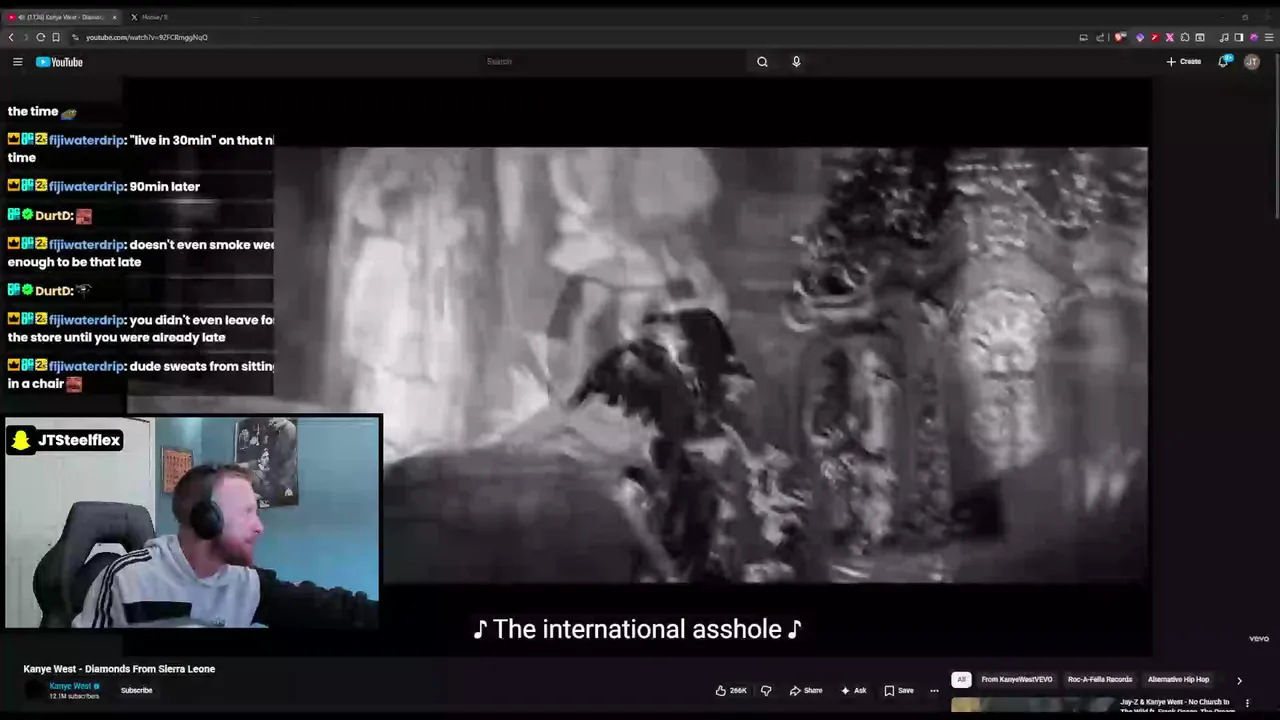Screen dimensions: 1280x720
Task: Click the screen cast icon in the address bar
Action: [x=1083, y=37]
